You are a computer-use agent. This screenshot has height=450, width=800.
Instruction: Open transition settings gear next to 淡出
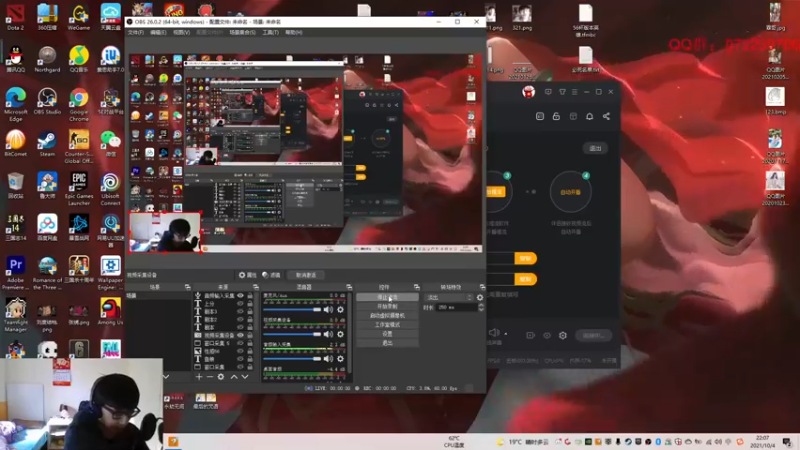tap(480, 297)
